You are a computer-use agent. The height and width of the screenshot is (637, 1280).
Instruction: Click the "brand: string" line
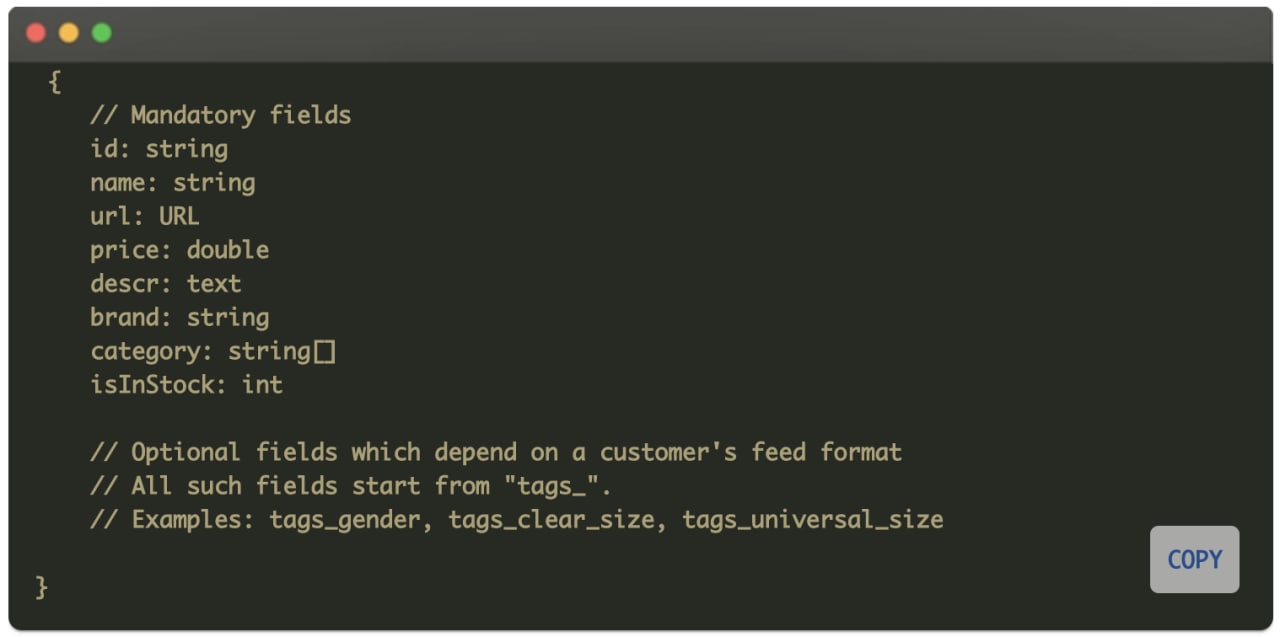click(x=180, y=318)
